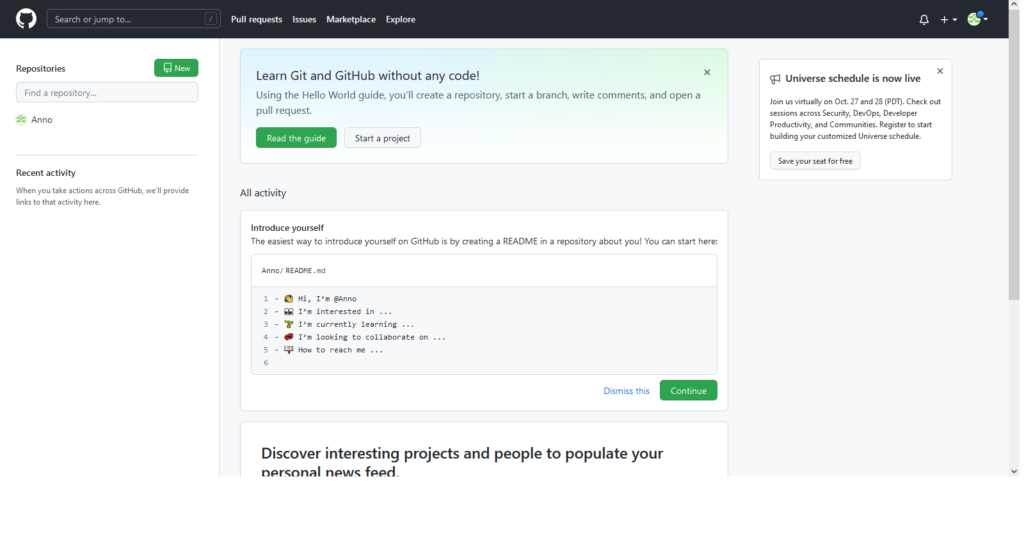The width and height of the screenshot is (1024, 550).
Task: Click the GitHub Octocat logo
Action: tap(26, 19)
